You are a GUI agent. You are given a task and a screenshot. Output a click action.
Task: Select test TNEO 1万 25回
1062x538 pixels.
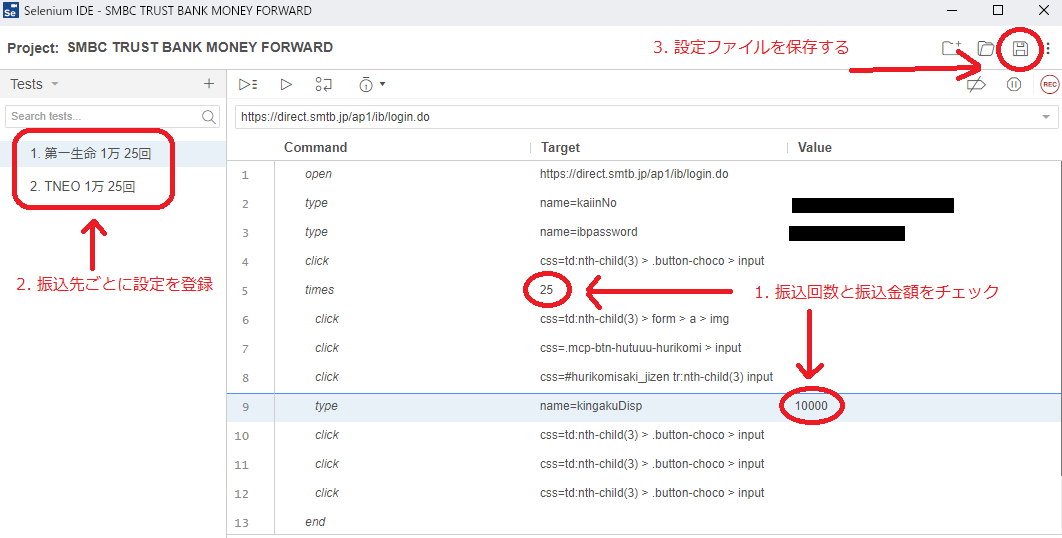[x=82, y=186]
